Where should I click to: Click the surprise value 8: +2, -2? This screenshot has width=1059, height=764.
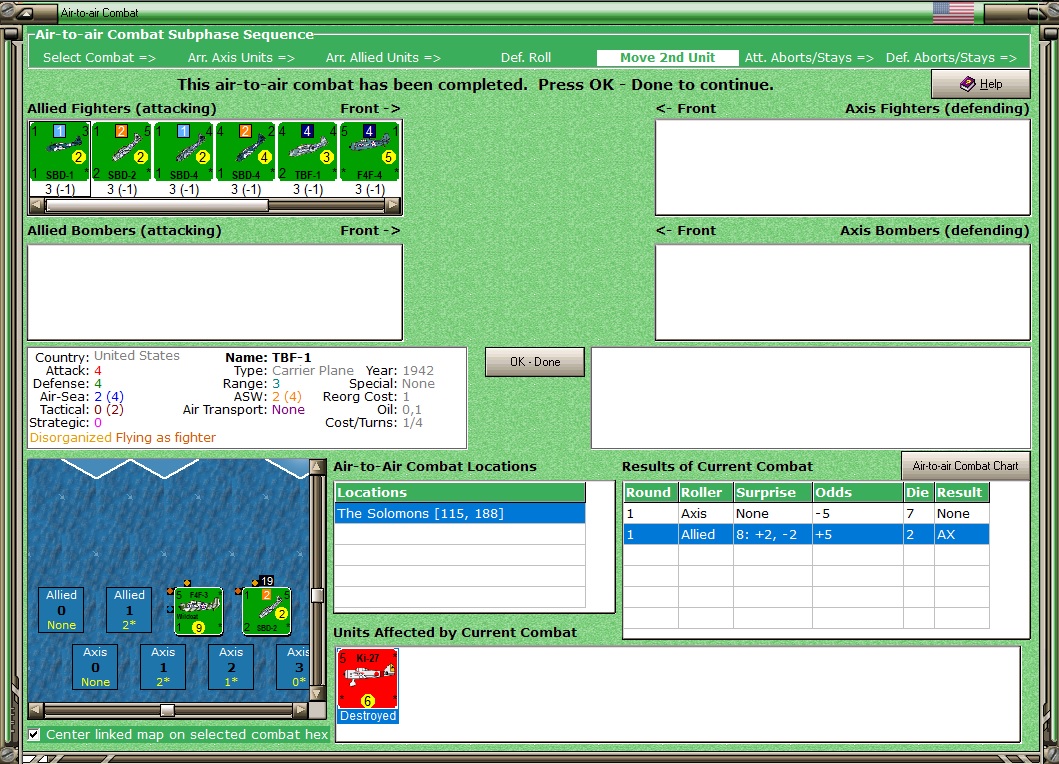pyautogui.click(x=773, y=534)
